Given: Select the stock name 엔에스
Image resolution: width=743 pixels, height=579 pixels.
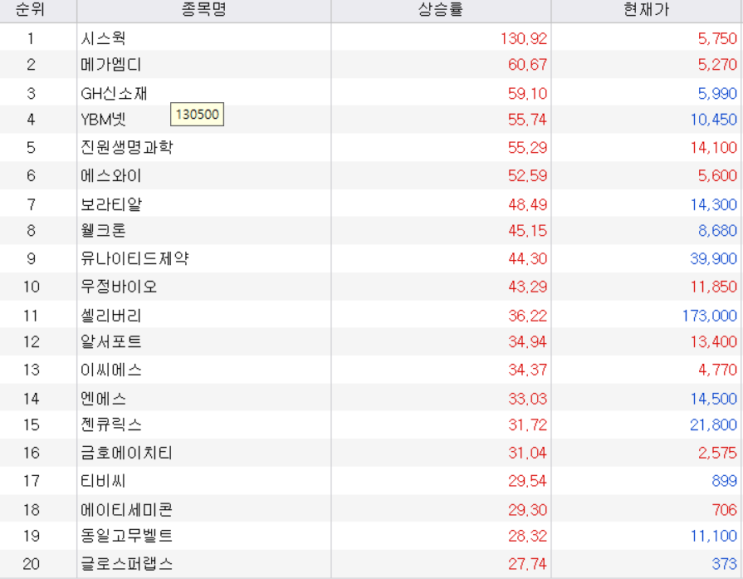Looking at the screenshot, I should point(103,398).
